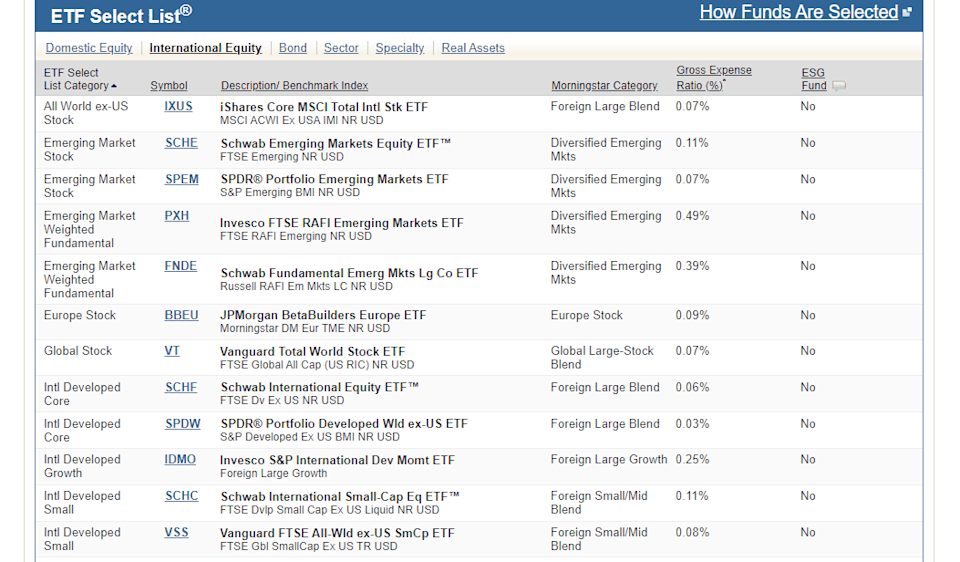Open the How Funds Are Selected link
960x562 pixels.
click(798, 12)
